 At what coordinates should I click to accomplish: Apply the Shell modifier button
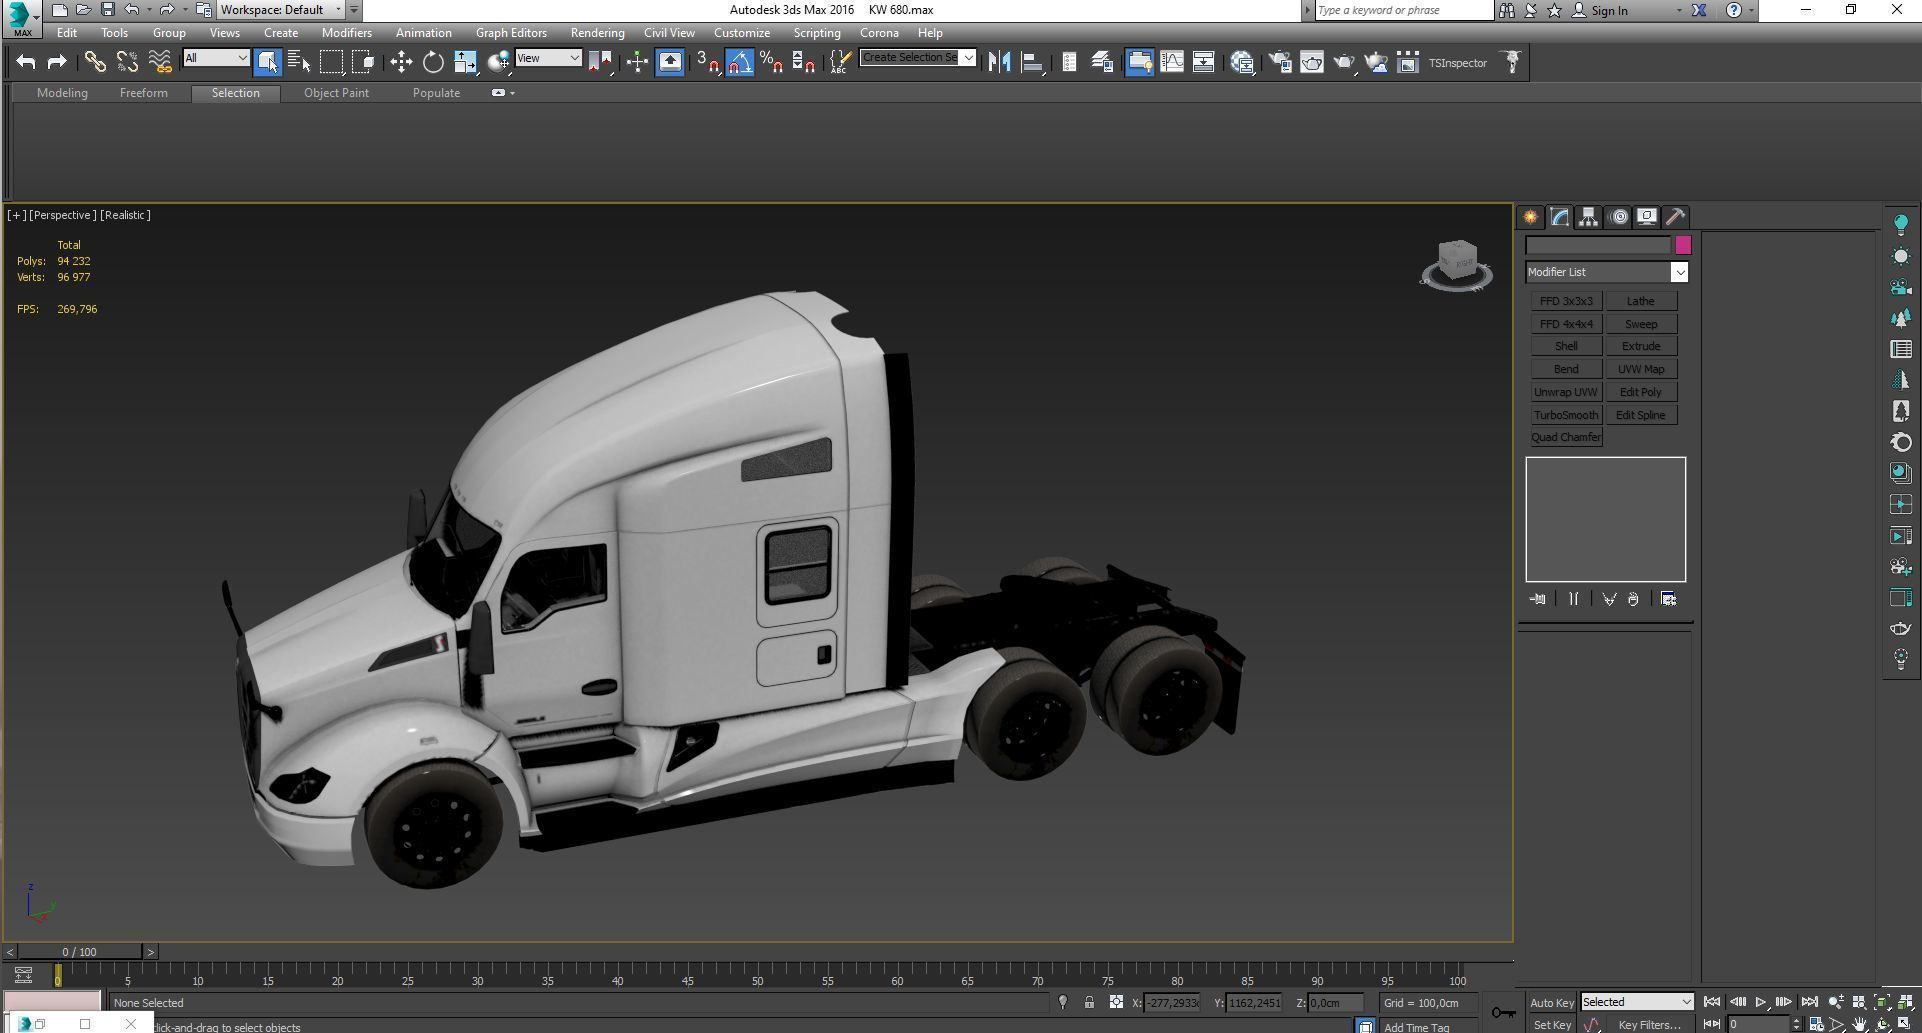click(1566, 346)
